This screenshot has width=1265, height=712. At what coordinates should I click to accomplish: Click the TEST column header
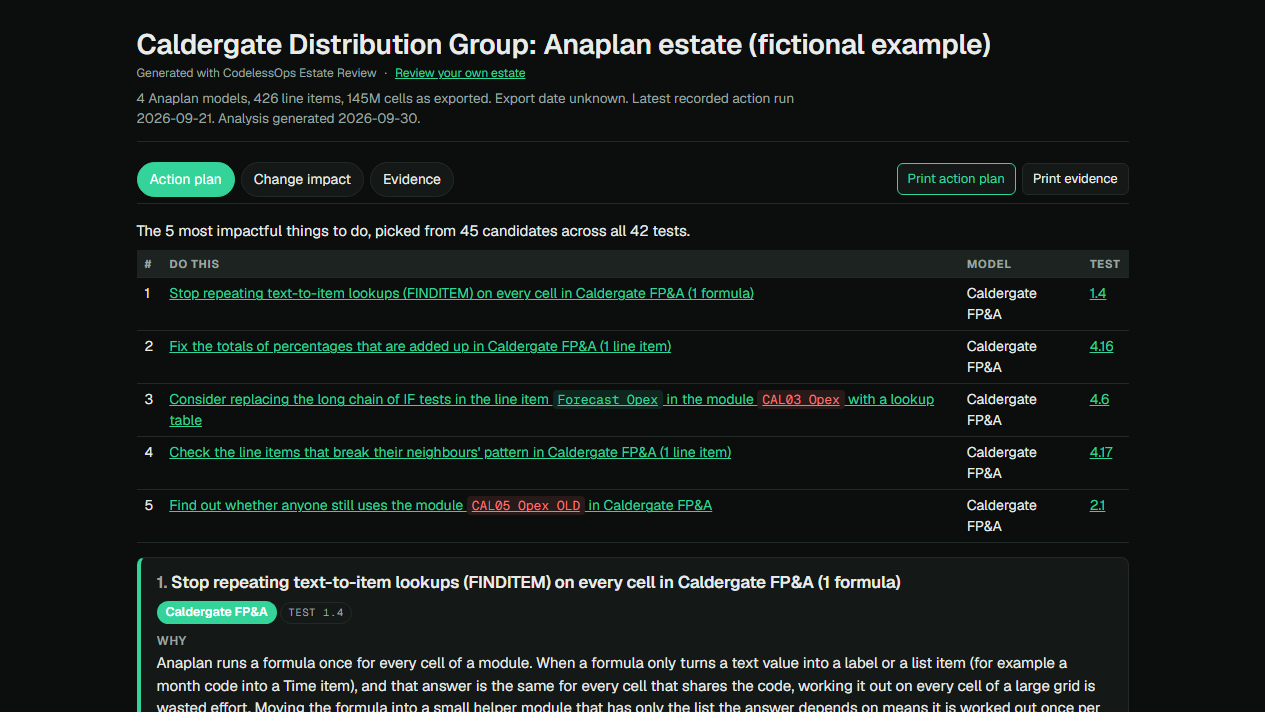coord(1105,264)
